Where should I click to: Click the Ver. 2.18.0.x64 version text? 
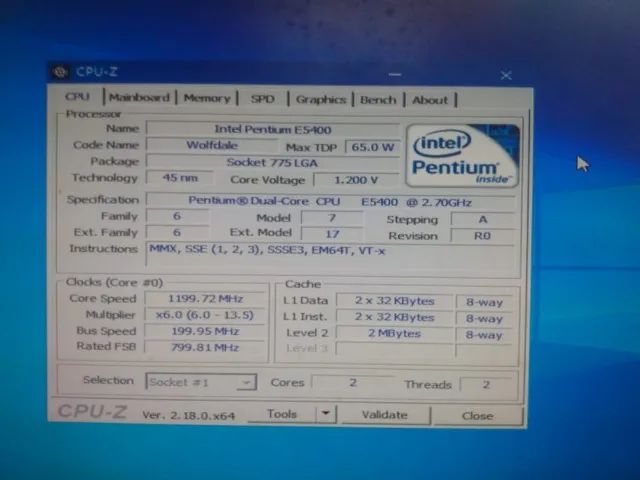tap(189, 416)
